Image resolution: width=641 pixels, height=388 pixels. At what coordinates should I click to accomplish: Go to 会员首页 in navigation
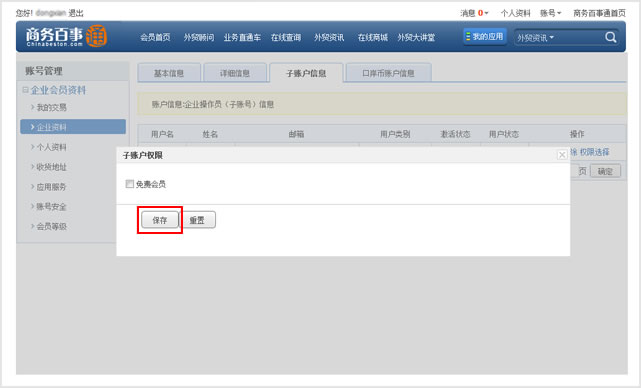click(155, 37)
